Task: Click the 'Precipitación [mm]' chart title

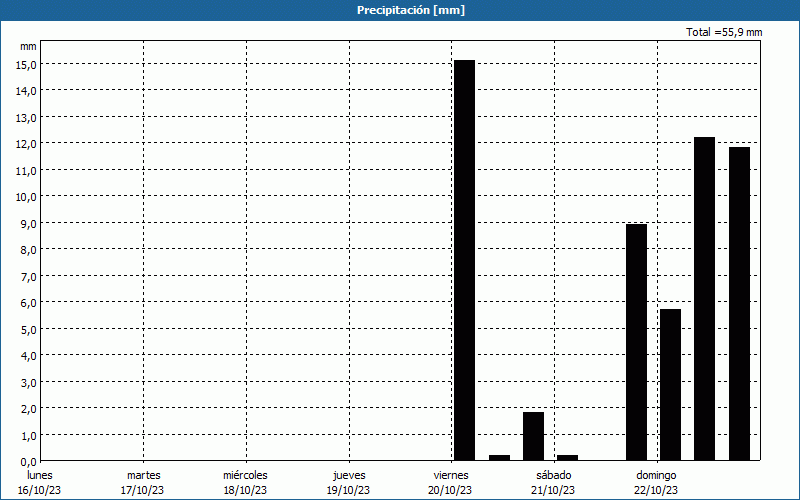Action: [x=411, y=10]
